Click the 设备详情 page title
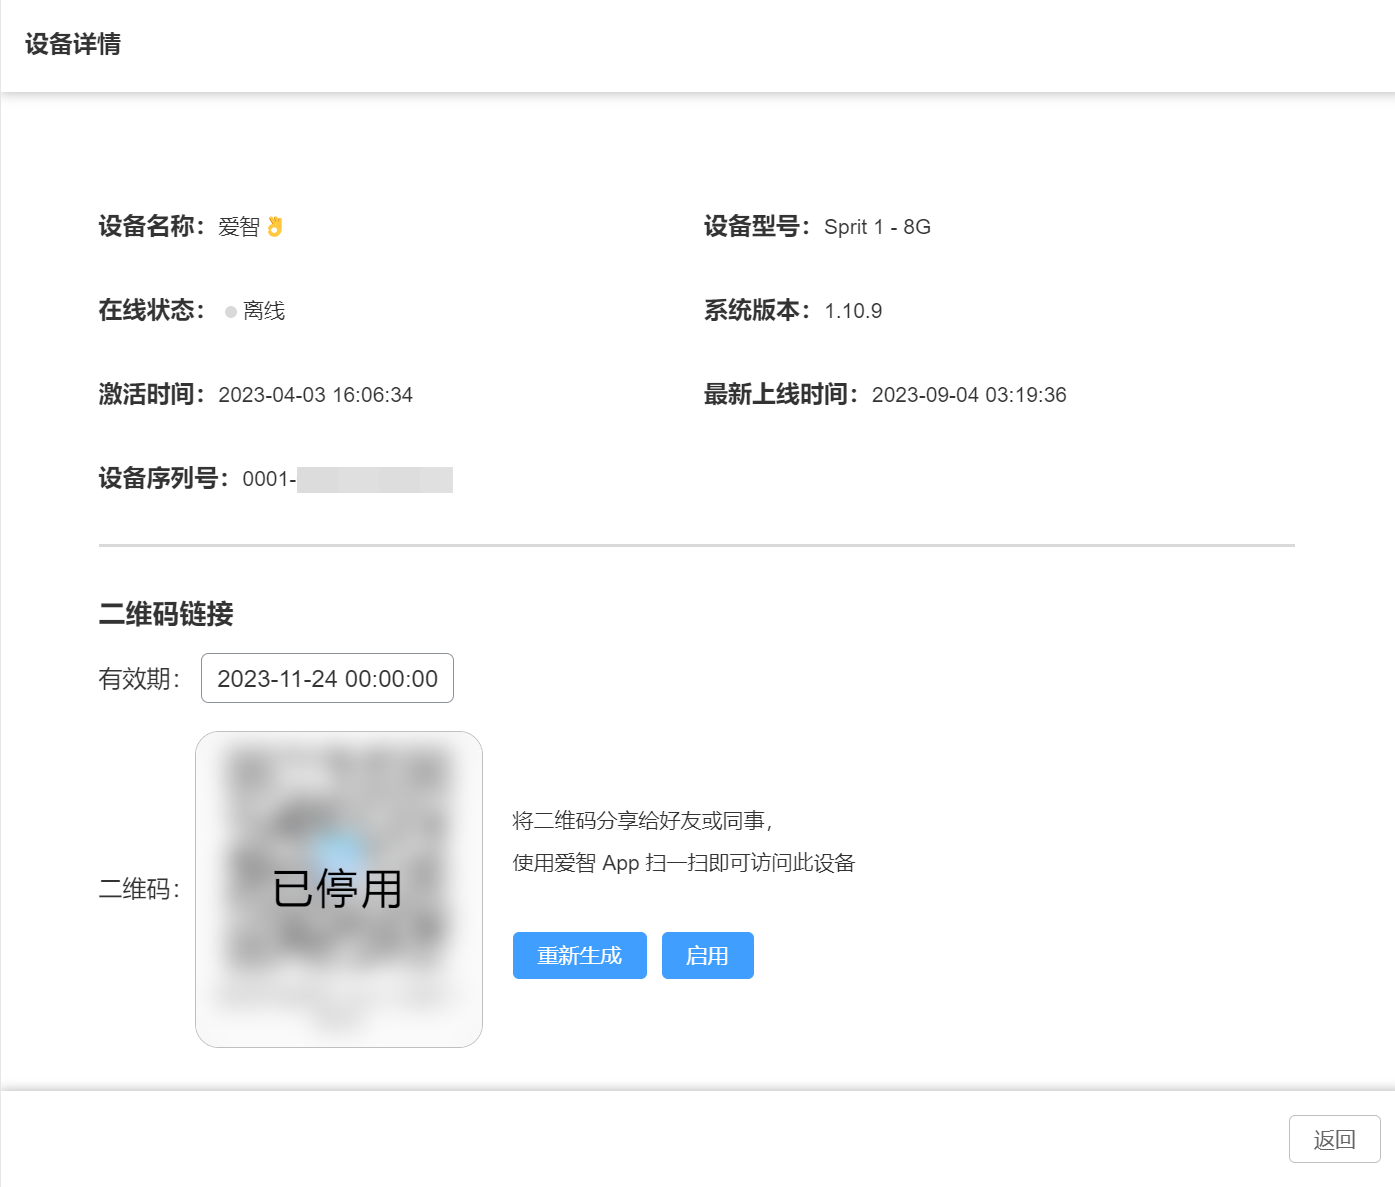This screenshot has width=1395, height=1187. pos(71,45)
